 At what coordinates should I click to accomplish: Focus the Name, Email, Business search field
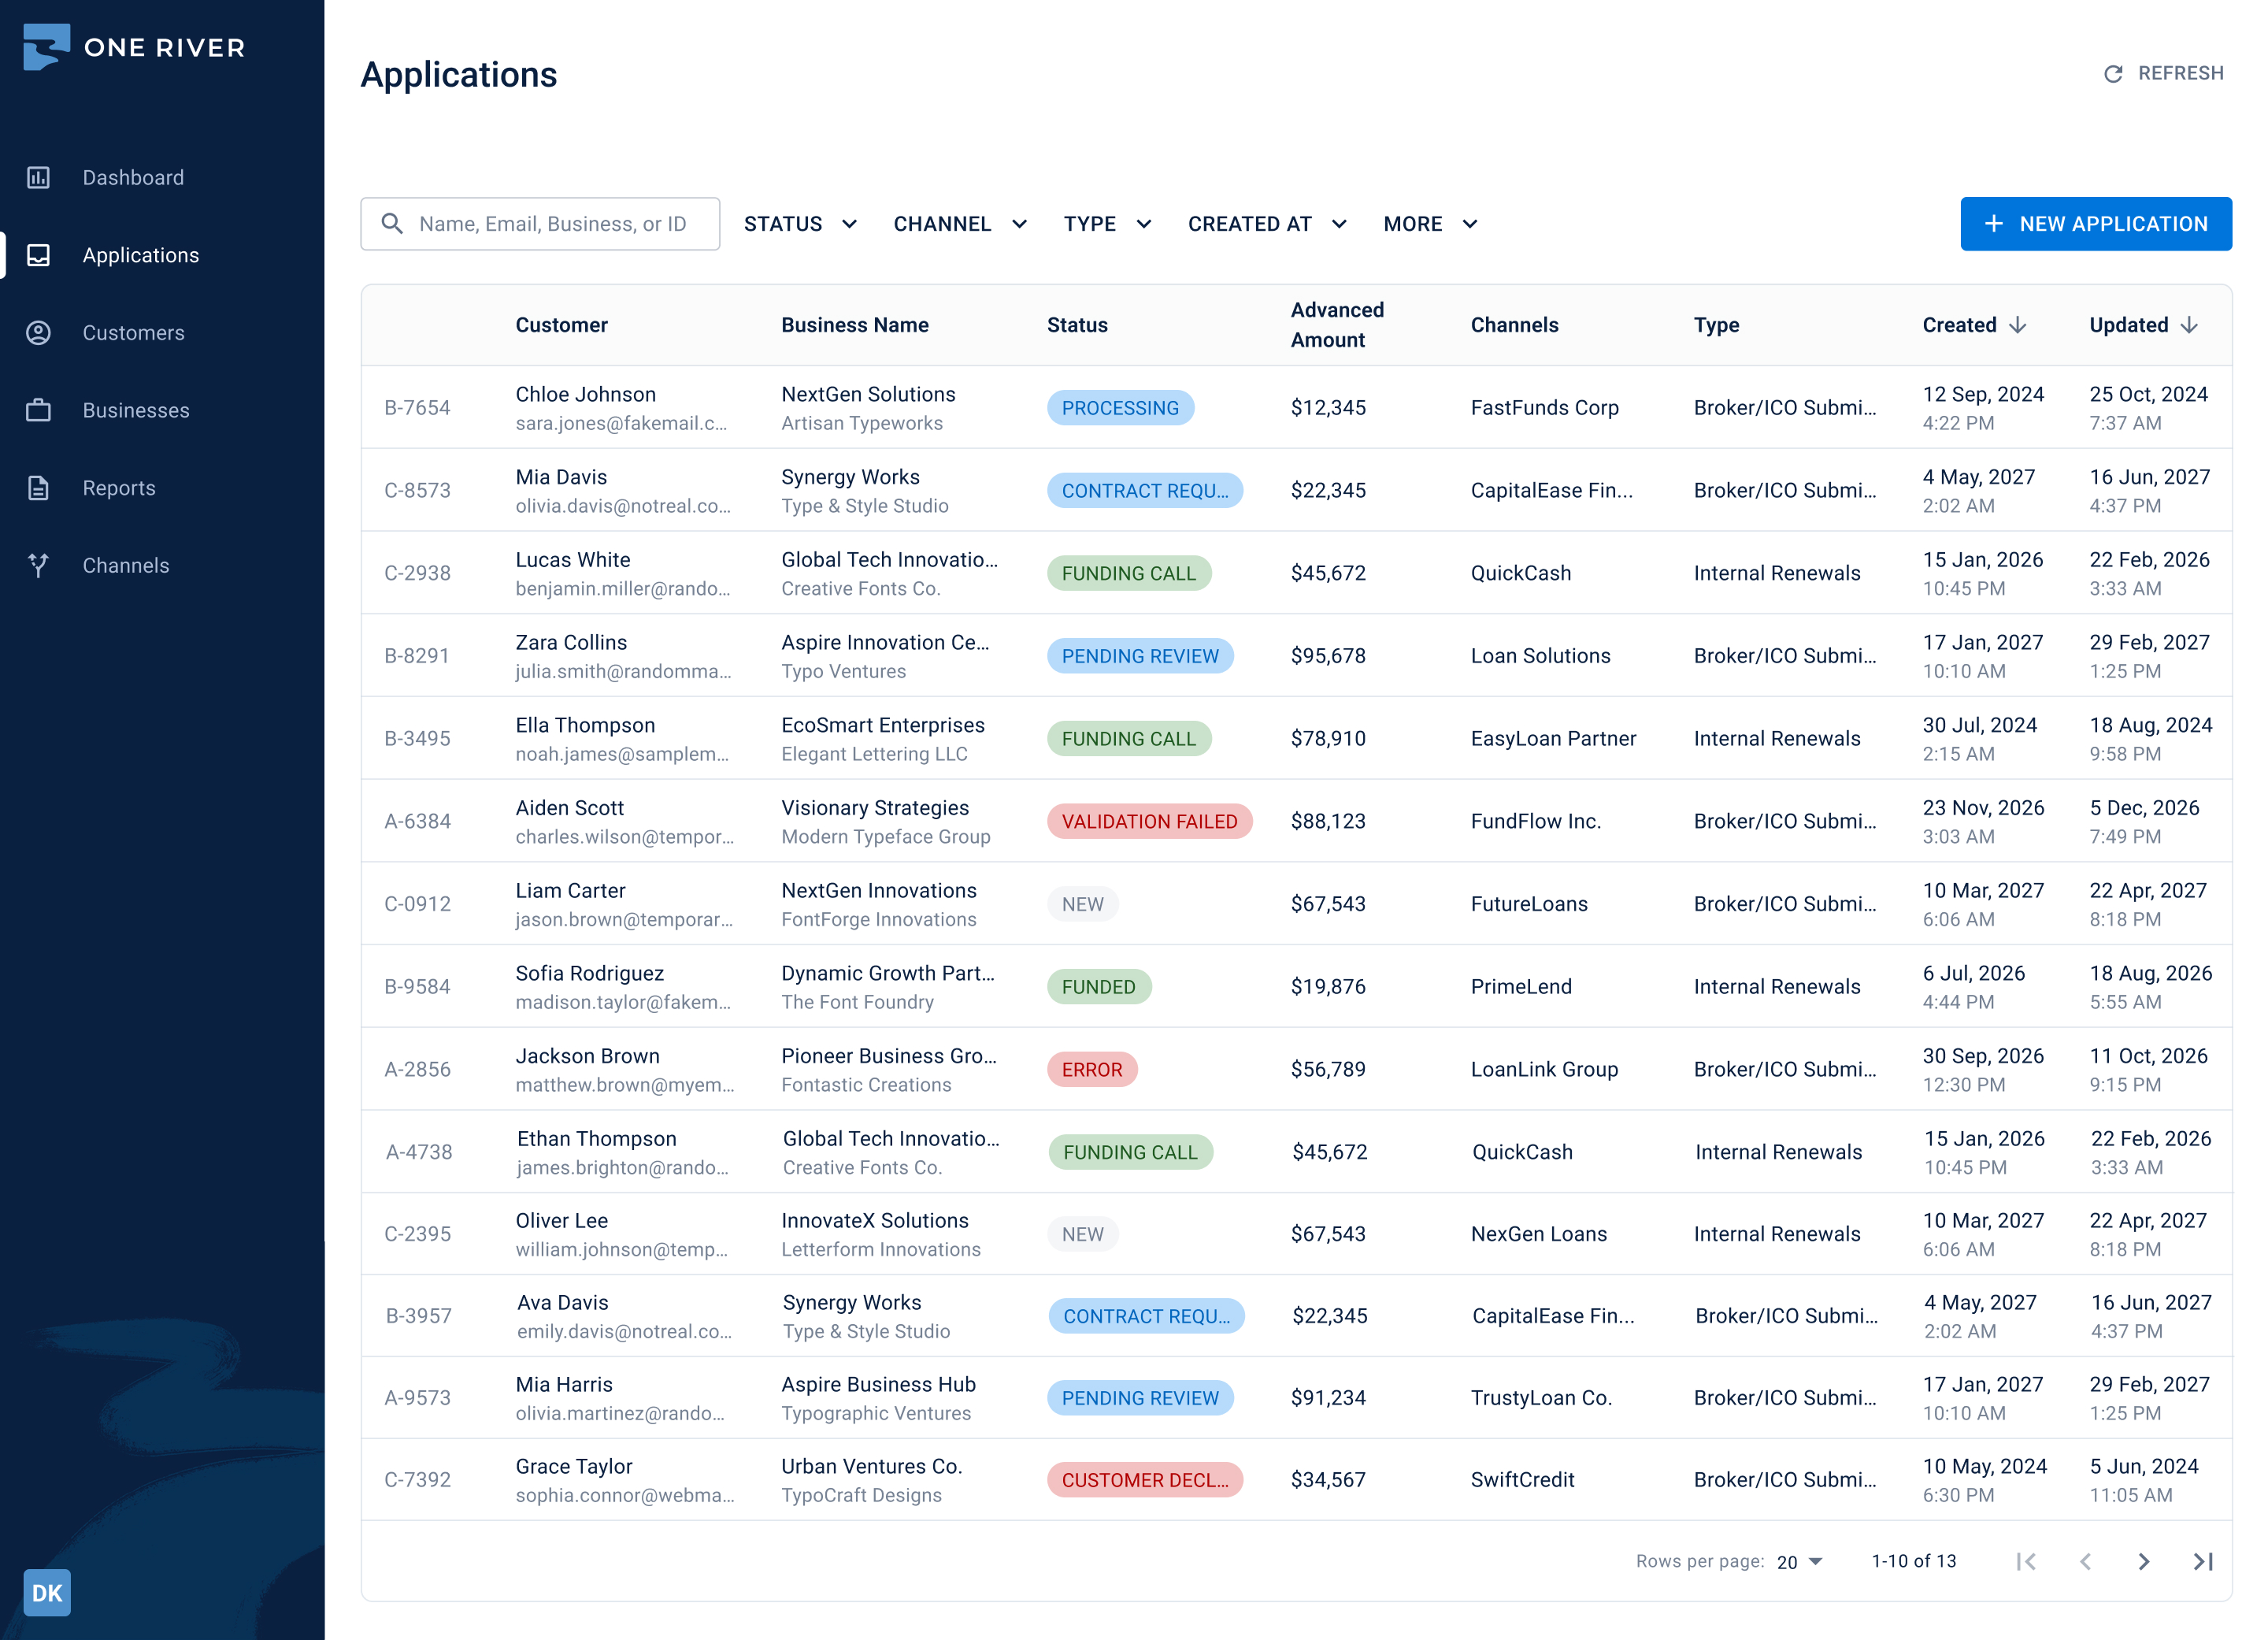(x=553, y=224)
